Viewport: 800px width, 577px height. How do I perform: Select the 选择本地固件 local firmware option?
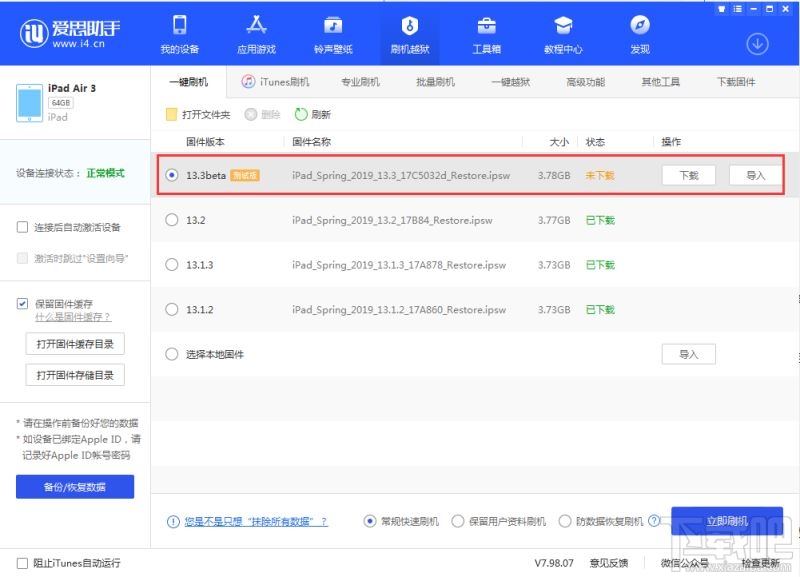171,353
